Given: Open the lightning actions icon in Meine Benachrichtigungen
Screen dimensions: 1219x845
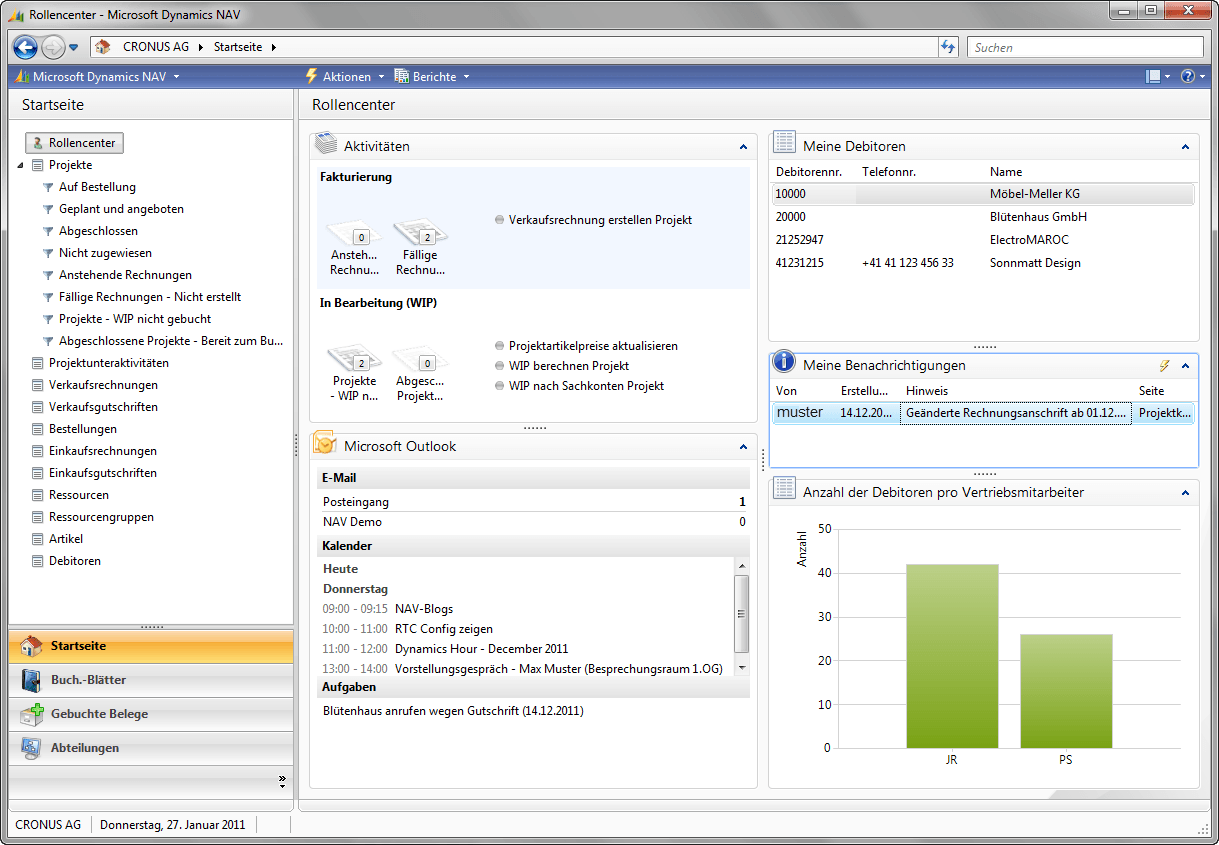Looking at the screenshot, I should [1164, 366].
